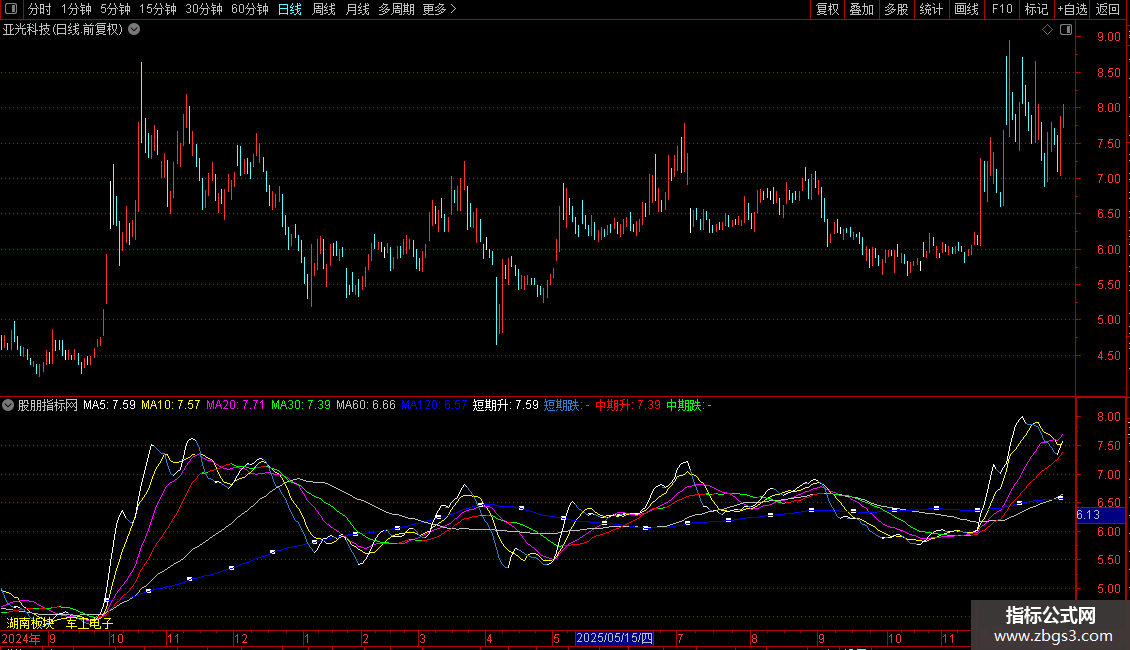Switch to 周线 weekly chart
The width and height of the screenshot is (1130, 650).
[x=324, y=9]
